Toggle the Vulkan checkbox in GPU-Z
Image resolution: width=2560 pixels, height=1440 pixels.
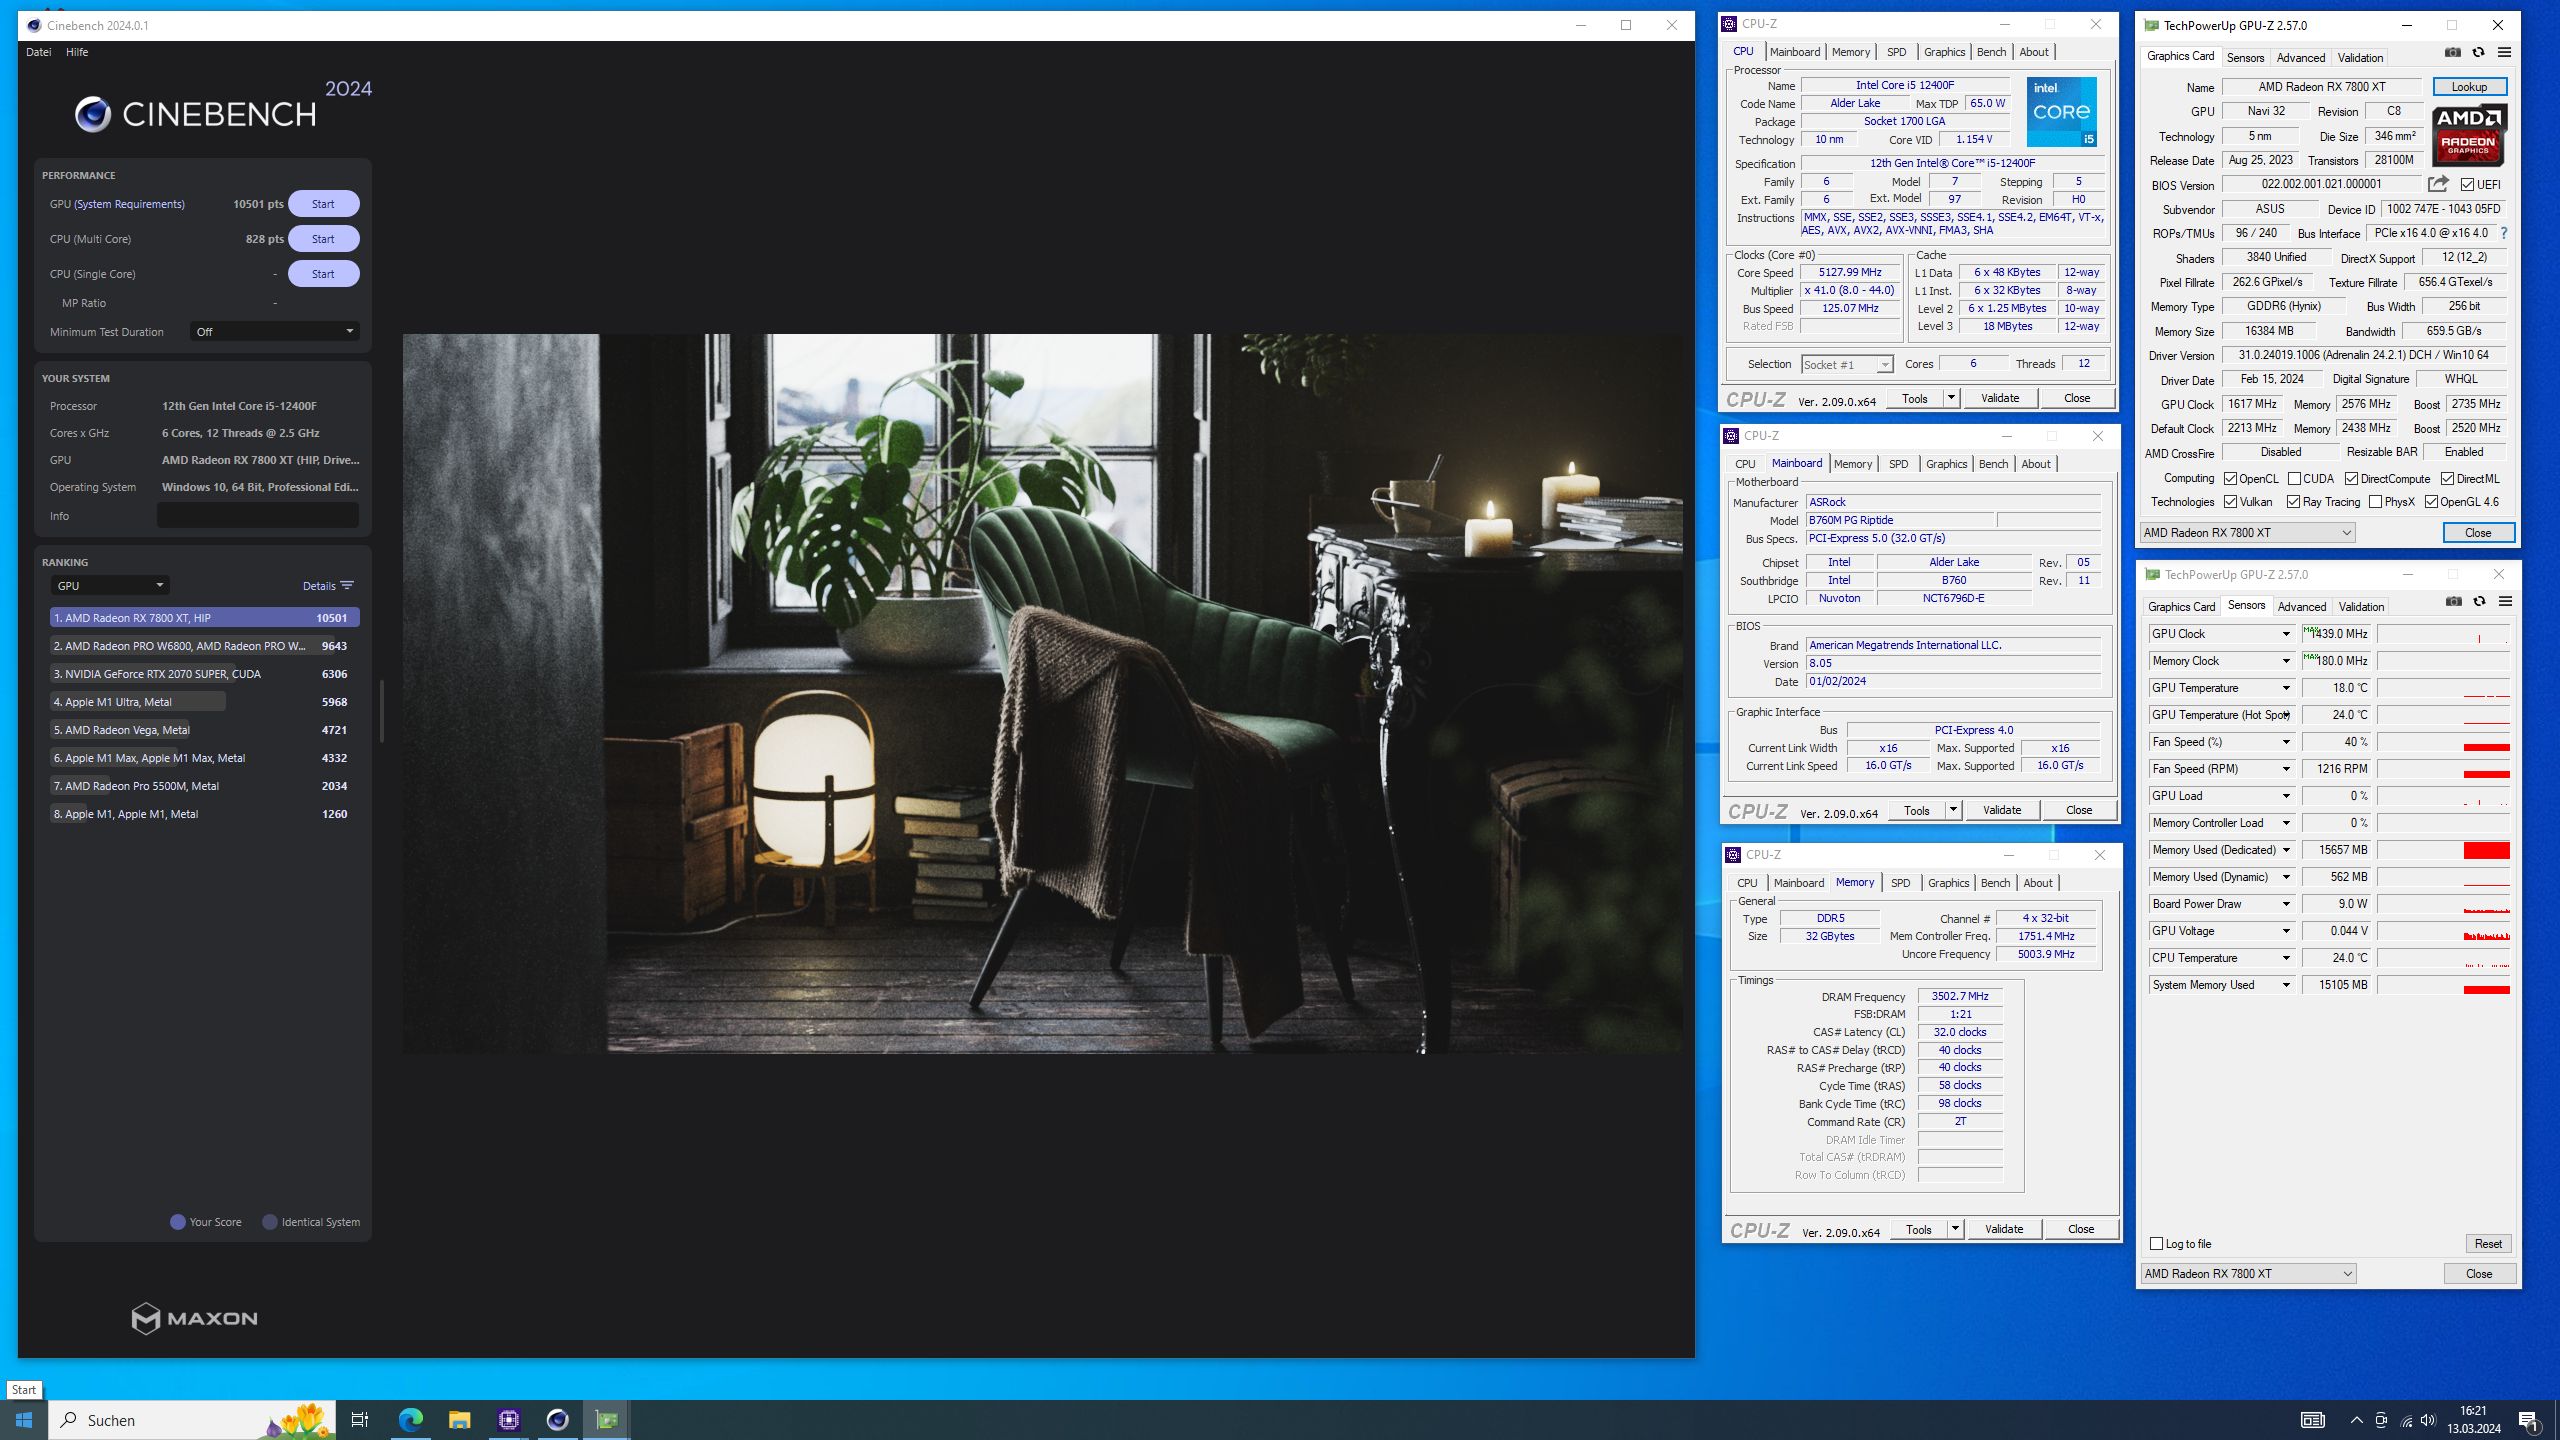click(x=2230, y=502)
